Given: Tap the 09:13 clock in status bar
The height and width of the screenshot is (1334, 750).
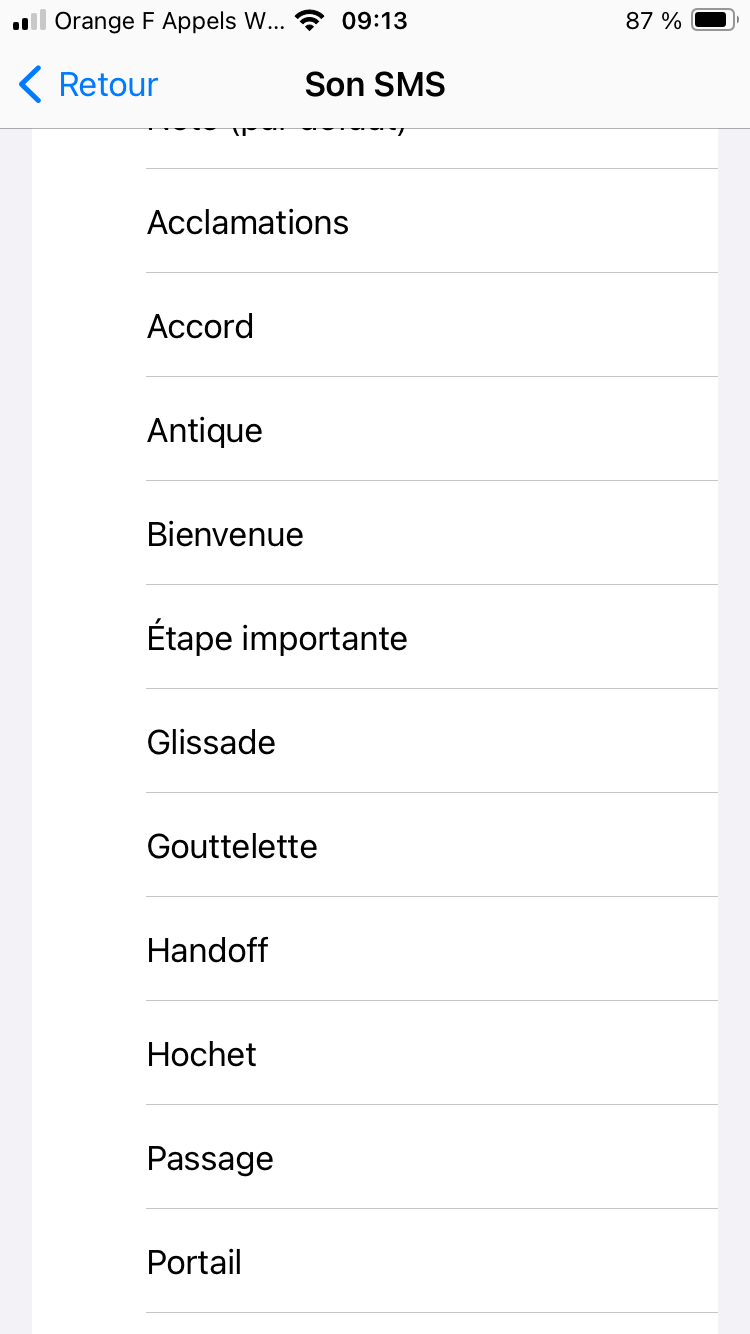Looking at the screenshot, I should click(x=375, y=21).
